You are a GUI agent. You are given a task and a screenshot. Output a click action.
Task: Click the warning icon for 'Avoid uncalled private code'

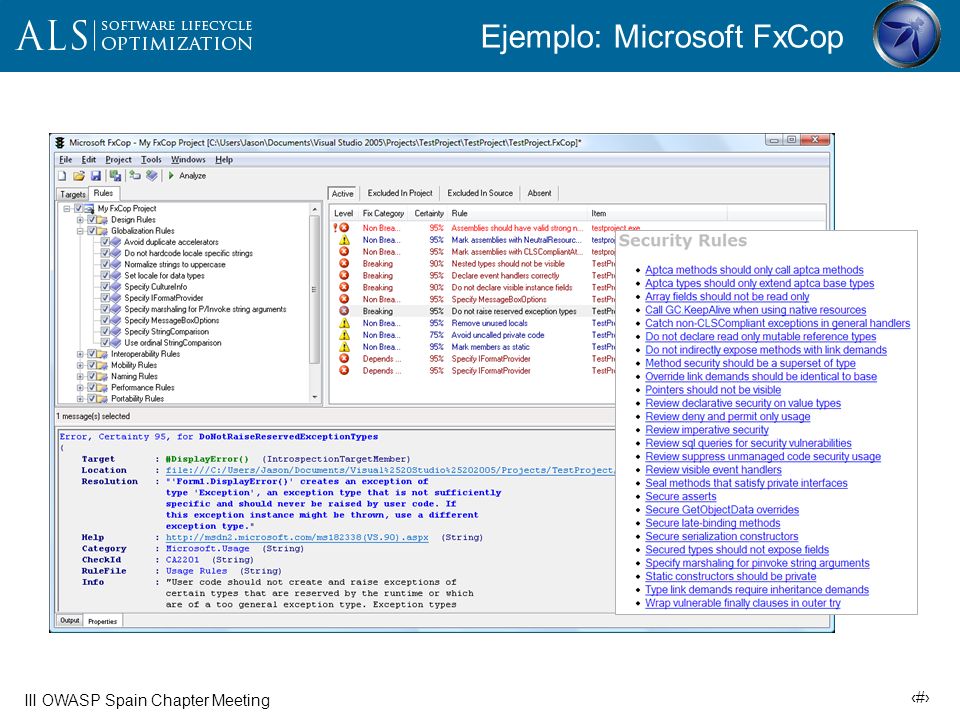[x=345, y=335]
